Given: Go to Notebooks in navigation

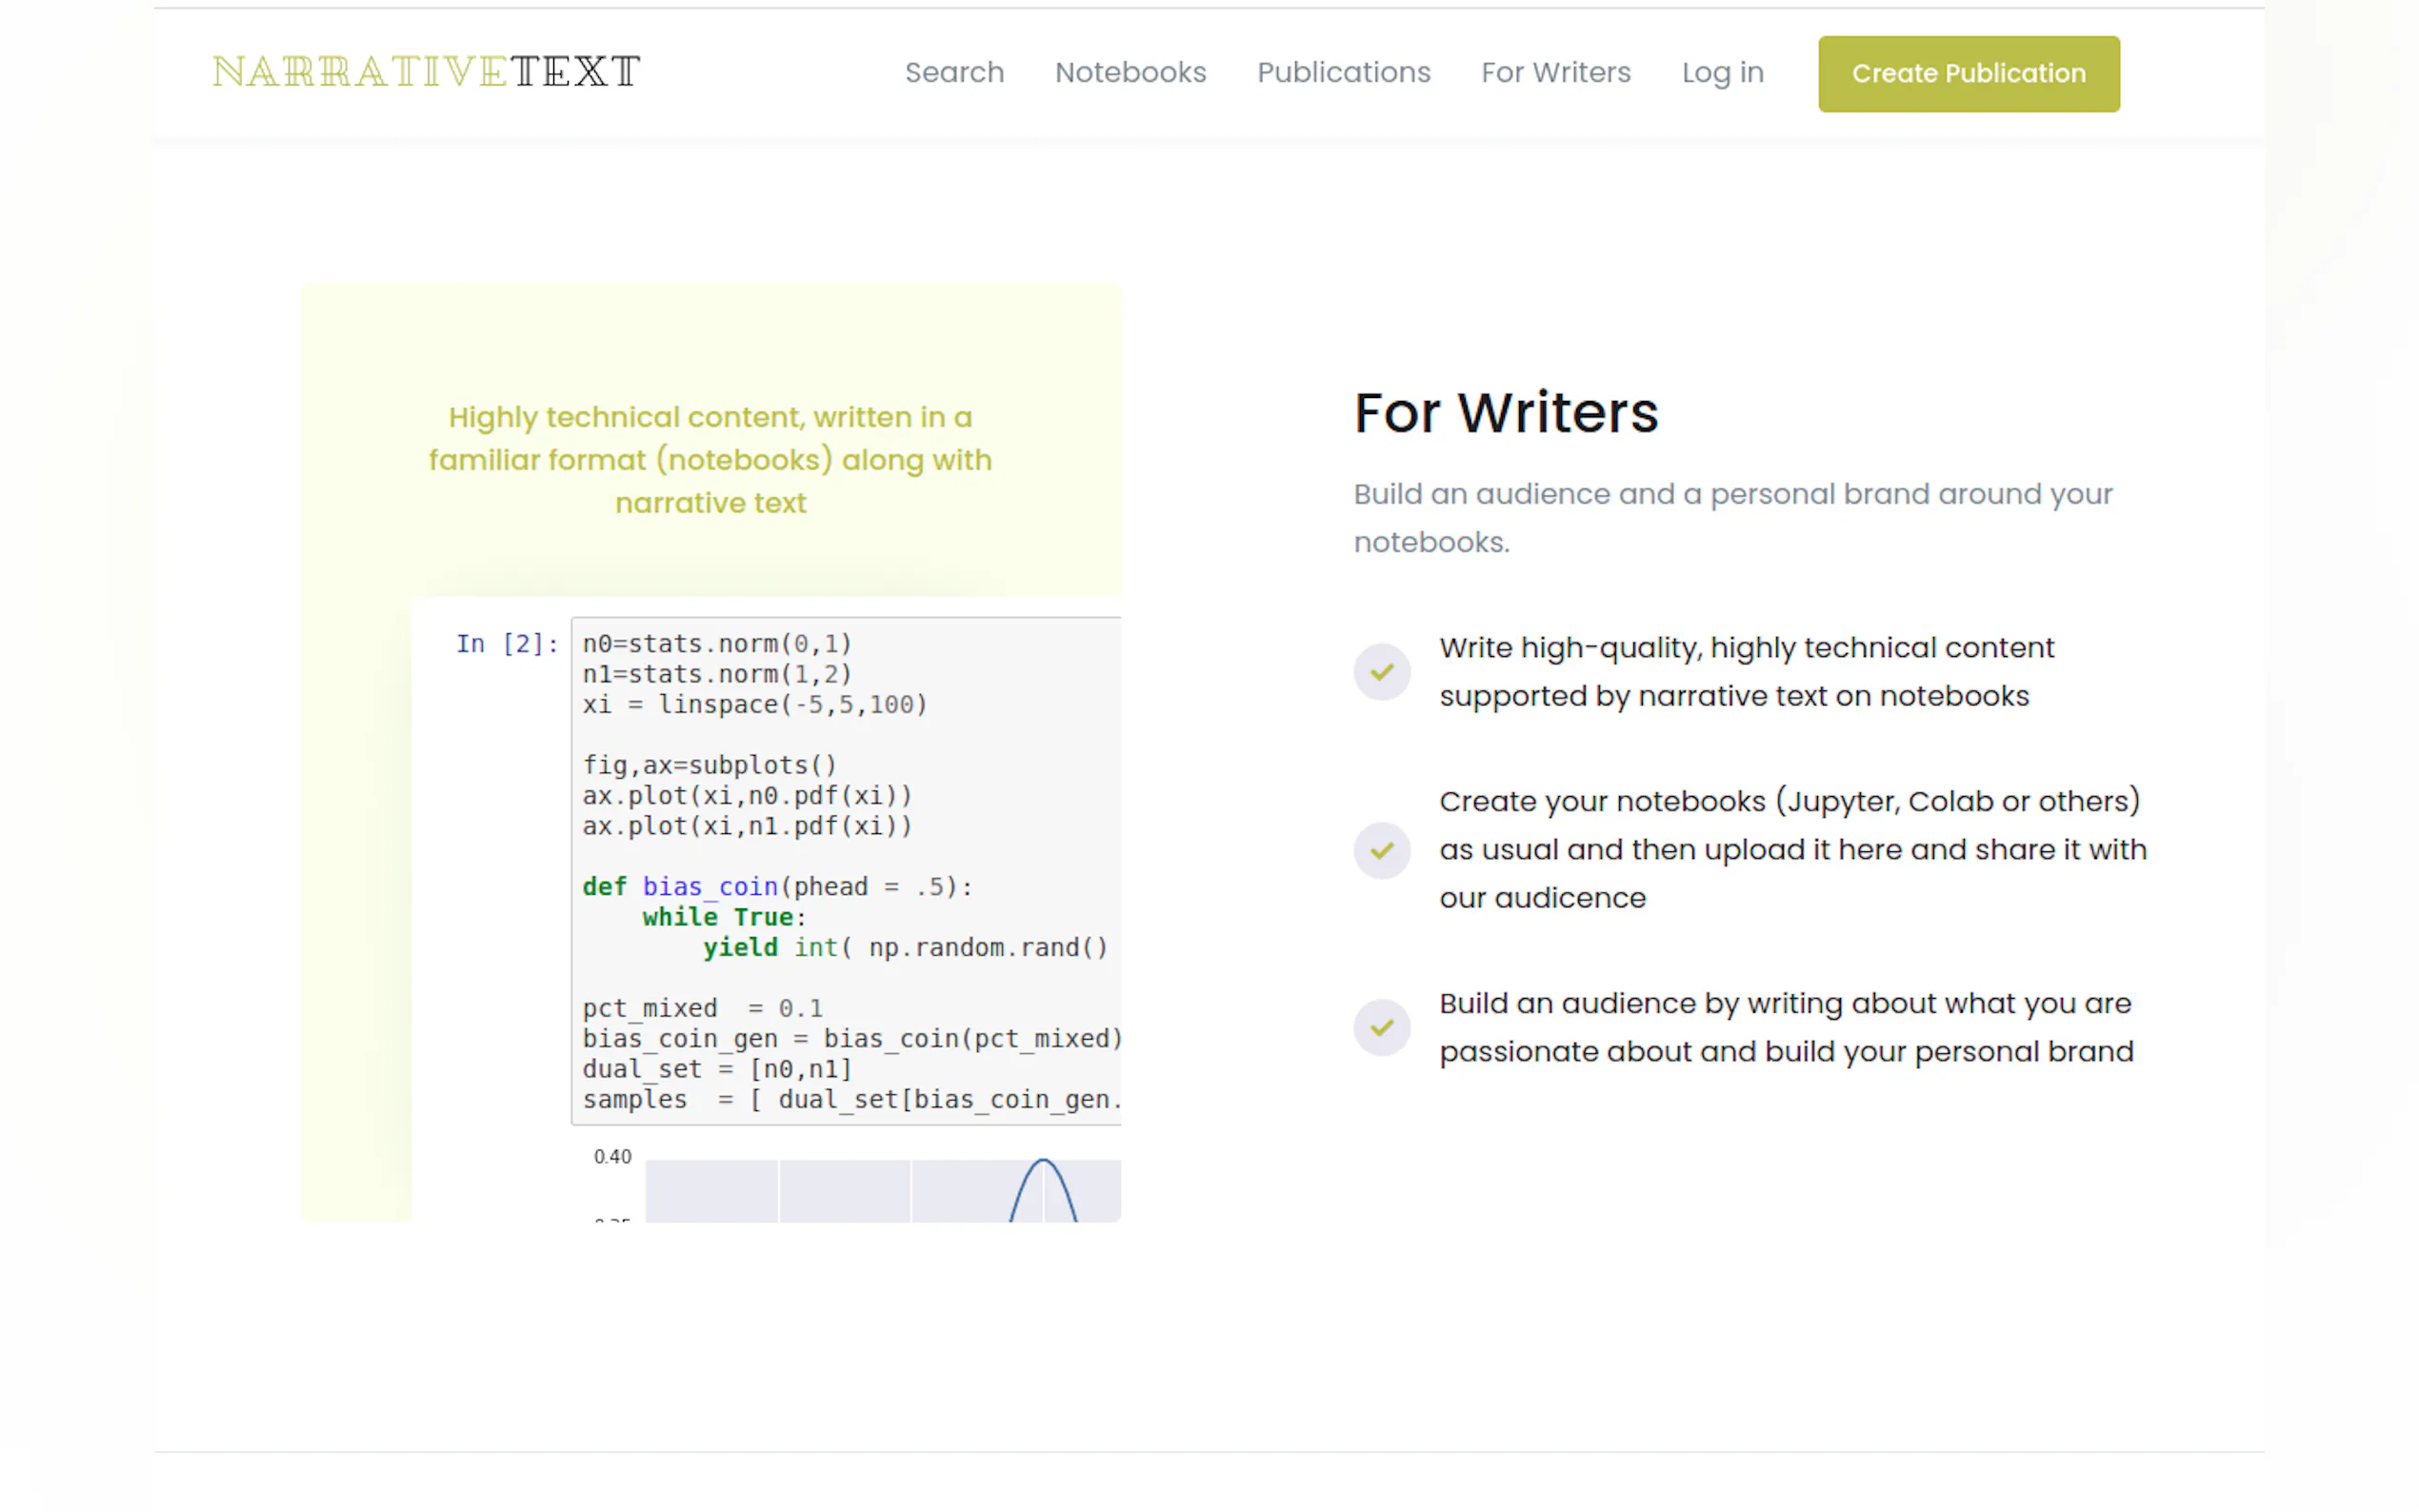Looking at the screenshot, I should (1130, 73).
